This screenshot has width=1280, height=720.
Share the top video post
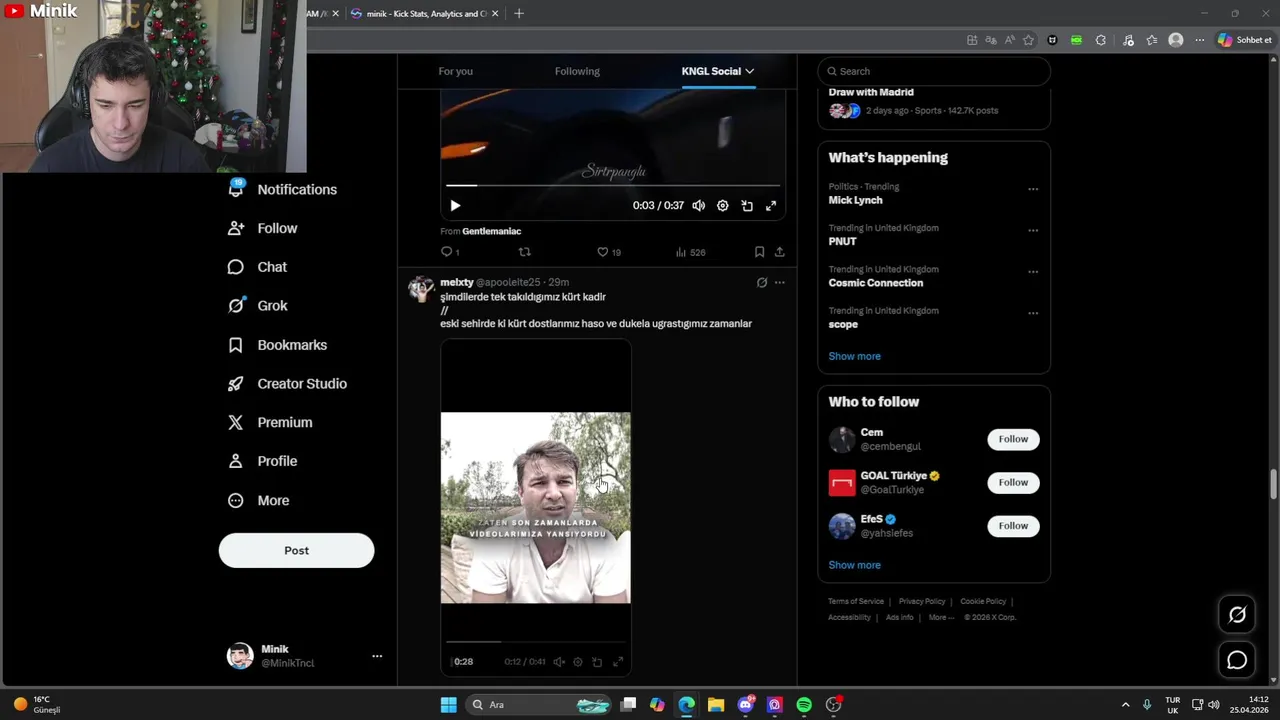780,252
